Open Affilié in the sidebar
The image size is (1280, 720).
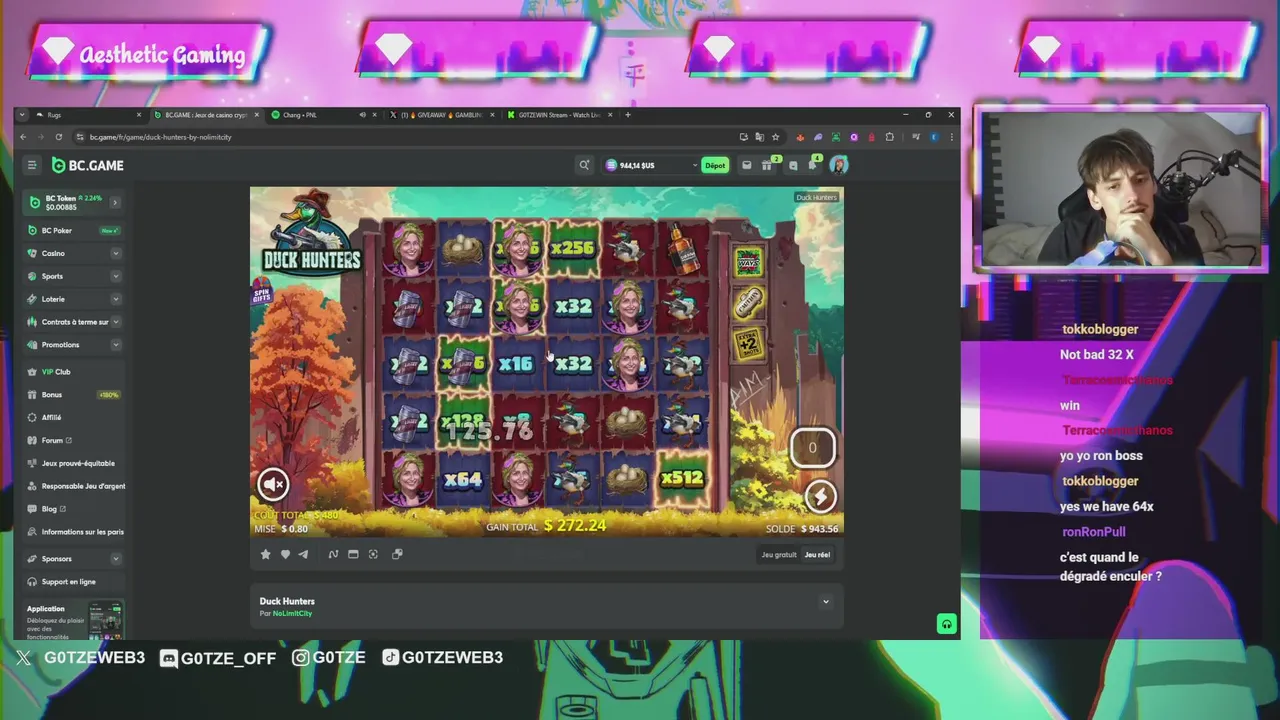click(x=75, y=418)
